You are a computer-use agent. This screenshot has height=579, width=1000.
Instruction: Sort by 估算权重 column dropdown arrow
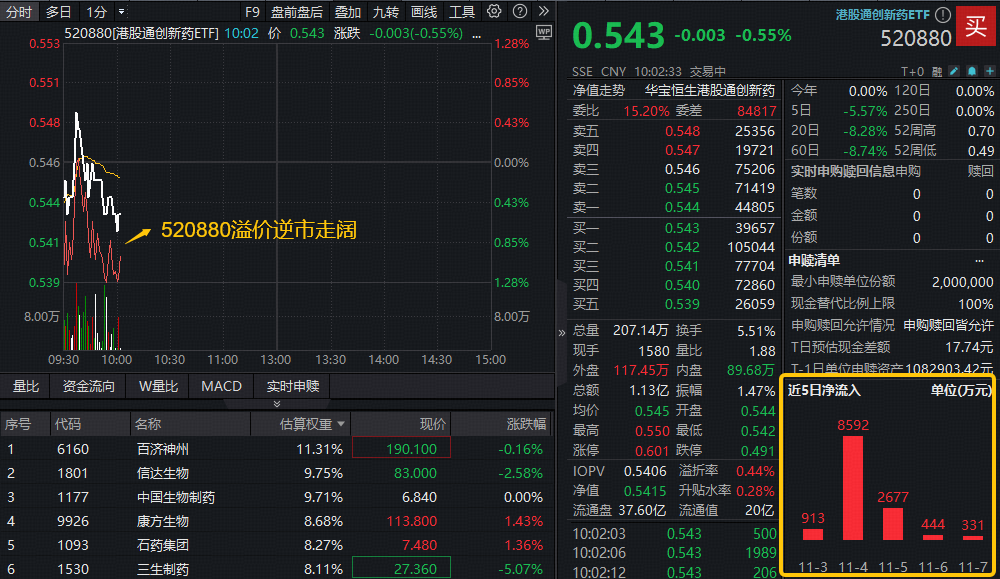[x=341, y=424]
